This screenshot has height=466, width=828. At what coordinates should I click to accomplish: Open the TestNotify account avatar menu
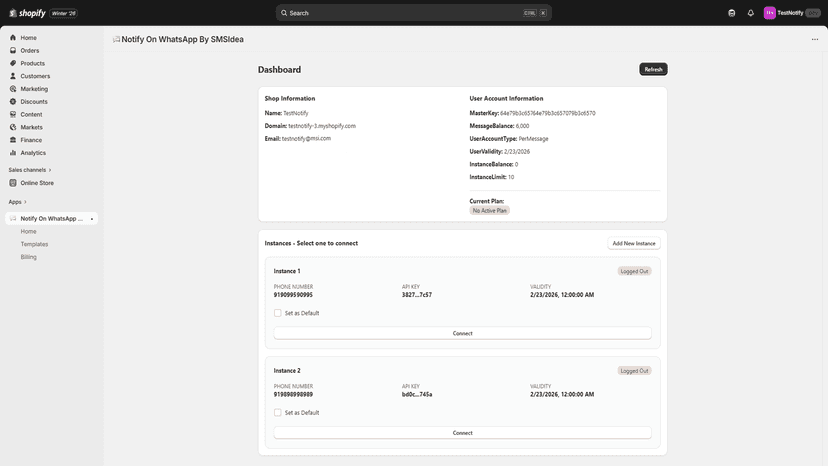pyautogui.click(x=769, y=13)
